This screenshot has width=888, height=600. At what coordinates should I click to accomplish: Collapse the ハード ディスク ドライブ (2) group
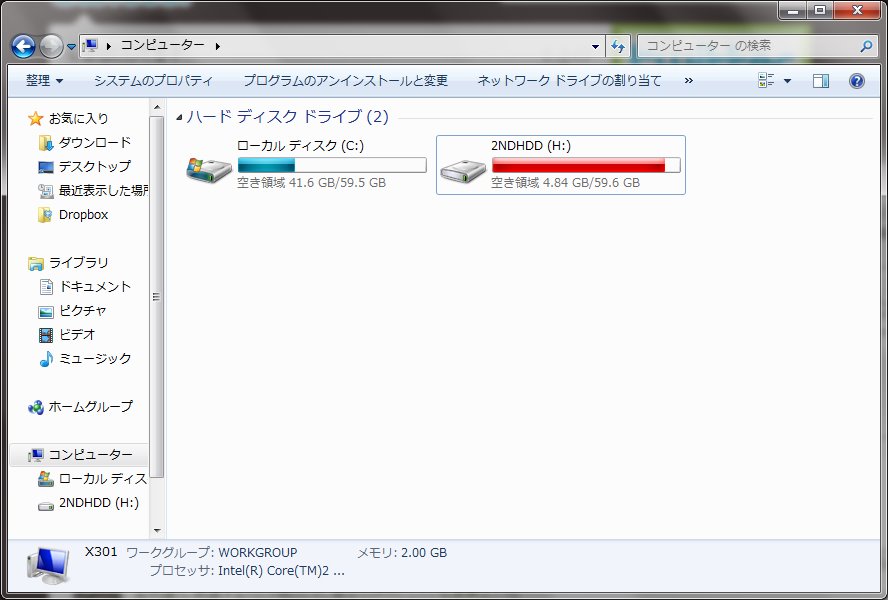coord(178,117)
